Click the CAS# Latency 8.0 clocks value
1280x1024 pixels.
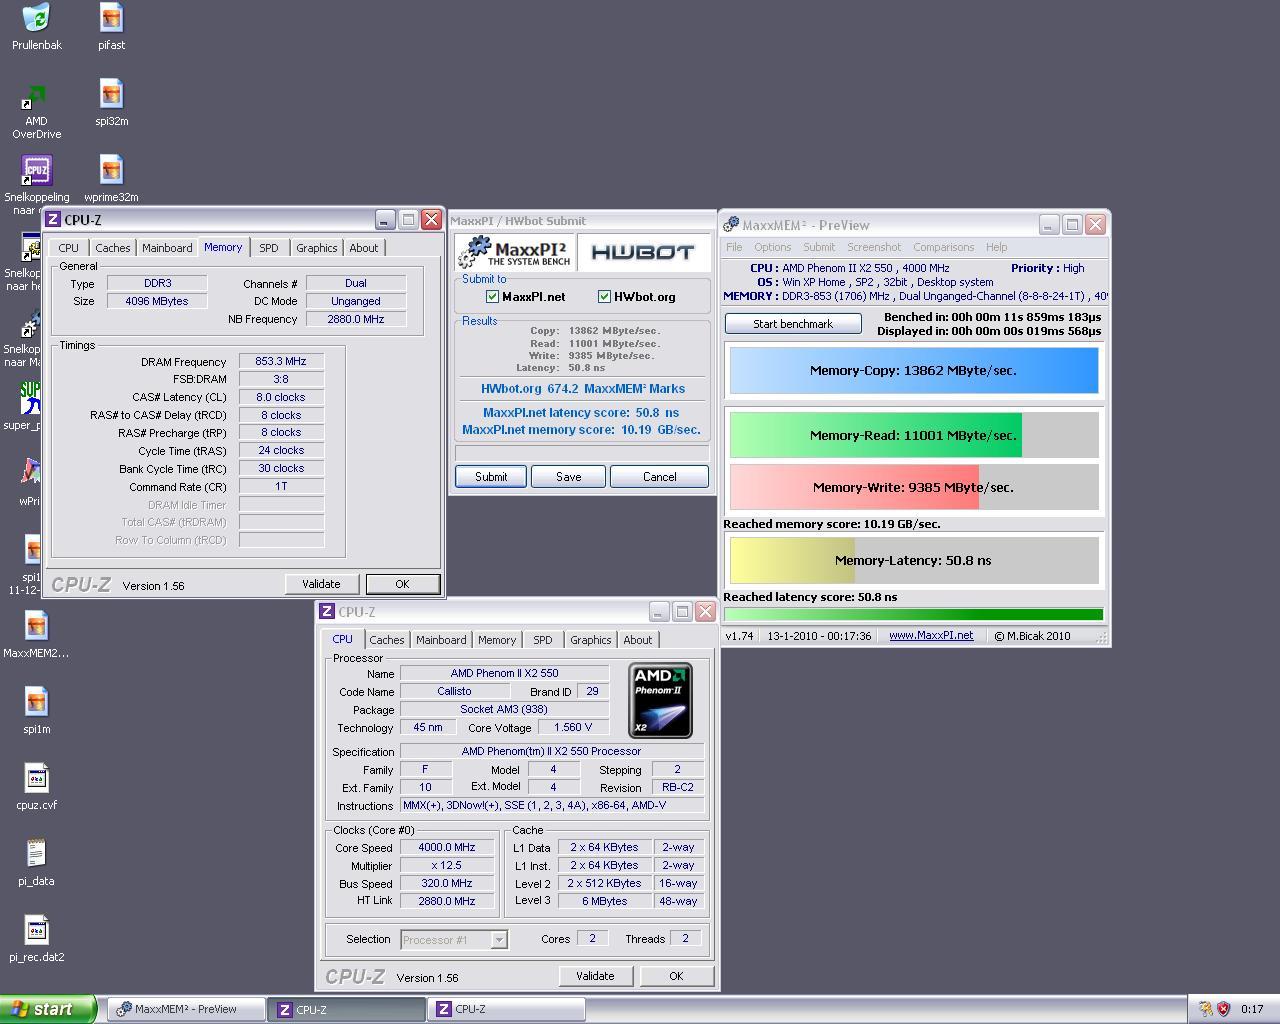pos(281,397)
